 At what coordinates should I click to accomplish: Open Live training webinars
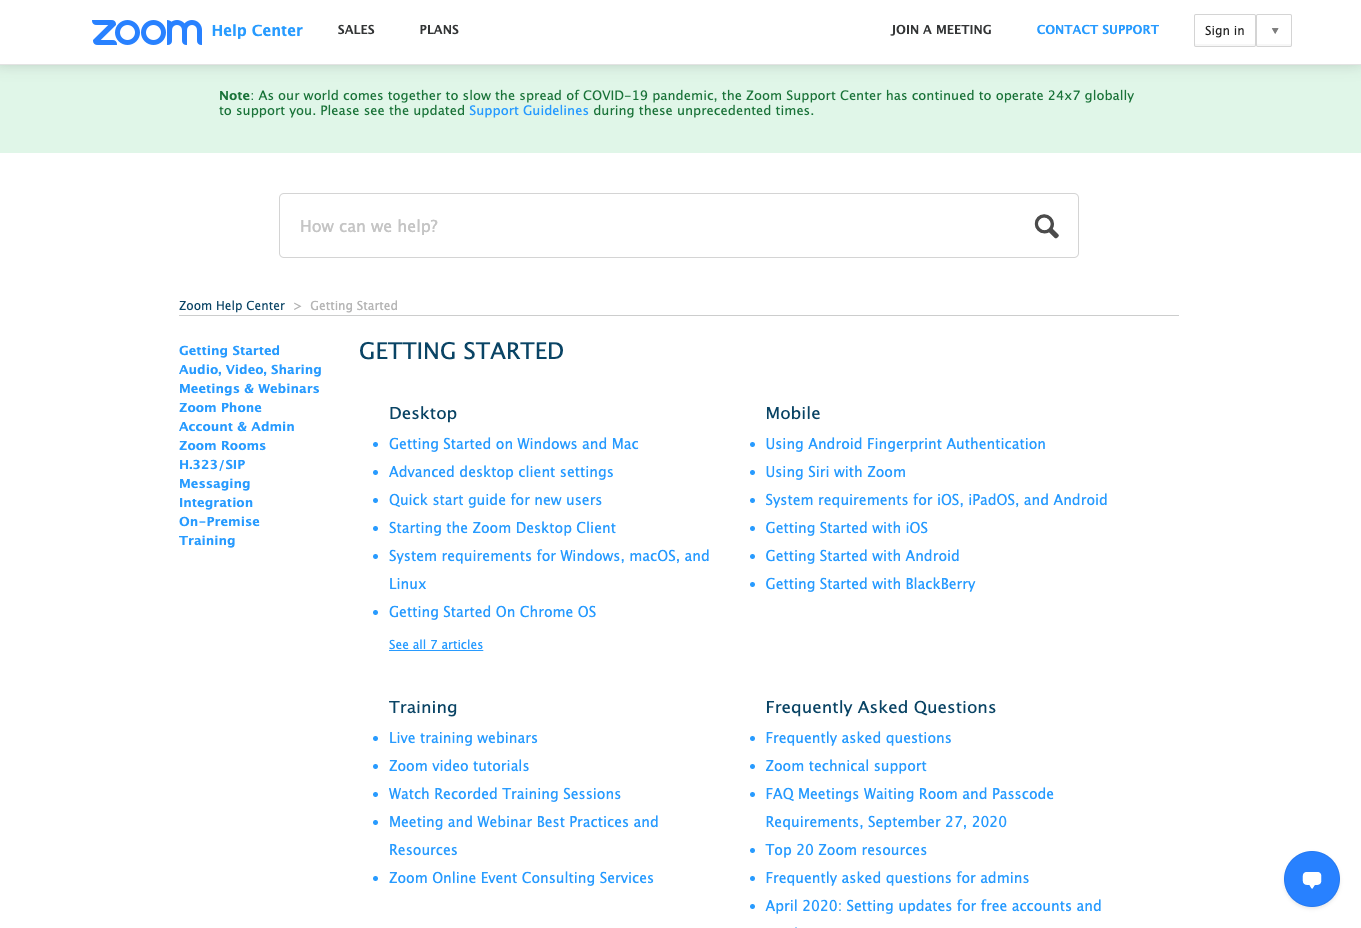(463, 738)
